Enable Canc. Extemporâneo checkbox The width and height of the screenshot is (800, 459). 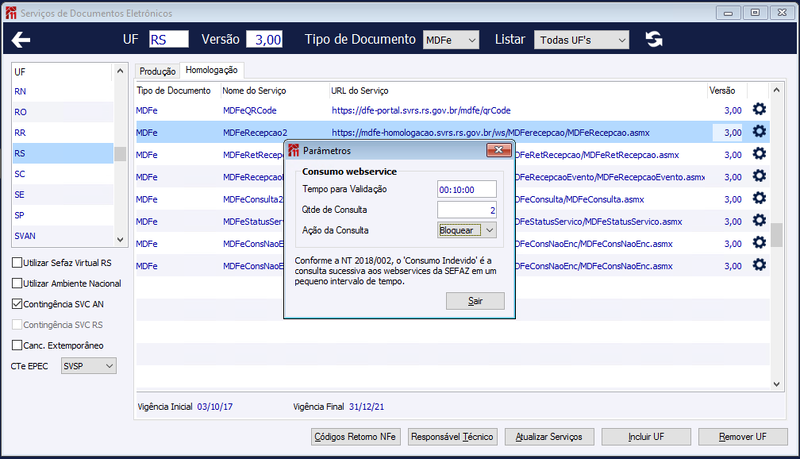tap(17, 345)
